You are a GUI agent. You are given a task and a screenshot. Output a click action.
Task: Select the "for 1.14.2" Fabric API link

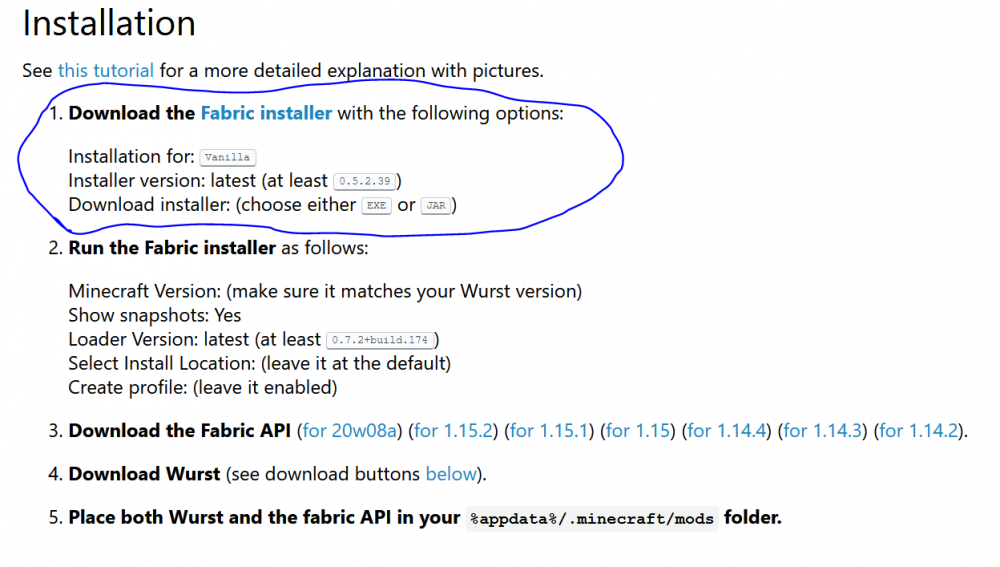coord(920,431)
